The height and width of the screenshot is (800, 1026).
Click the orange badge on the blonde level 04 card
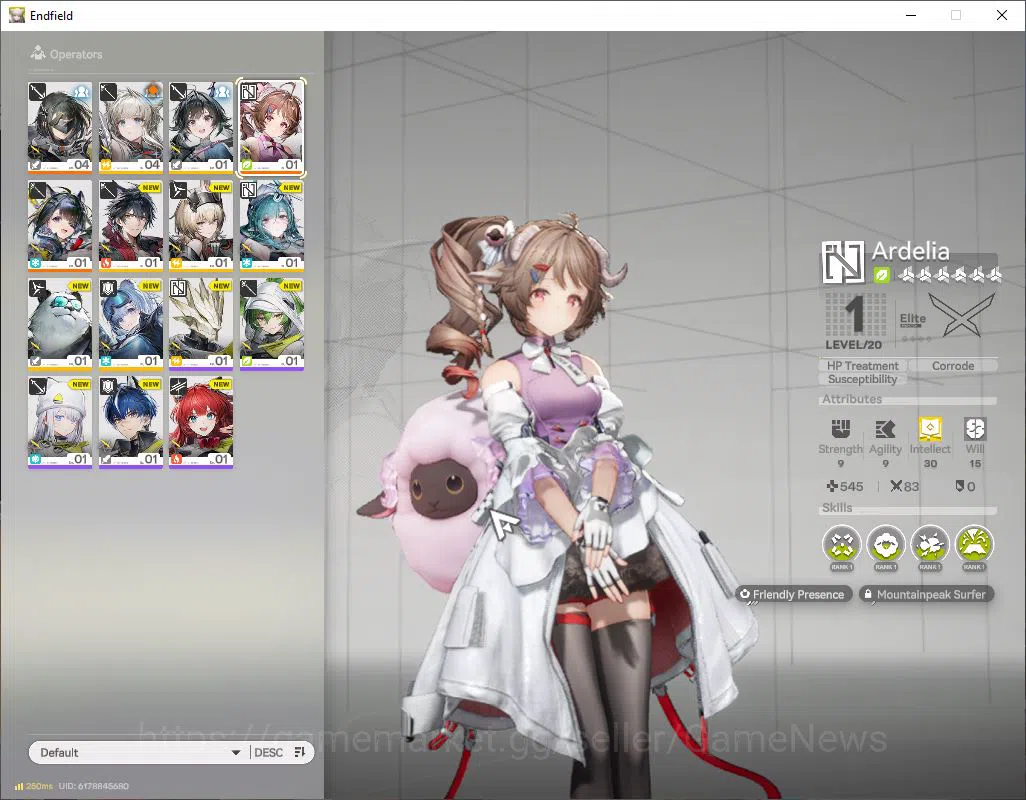pos(152,91)
